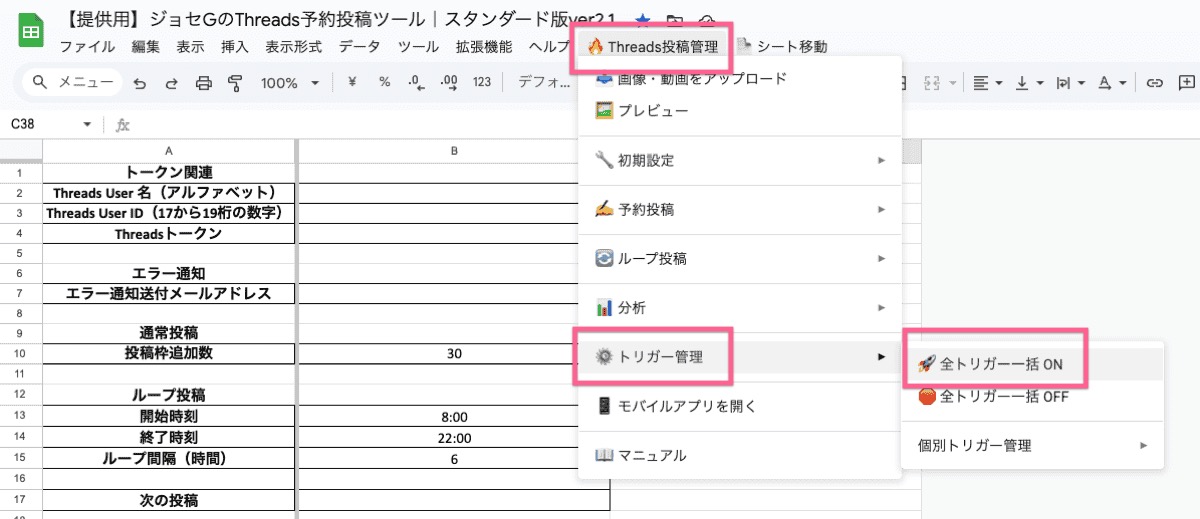Click the cloud document status icon
The height and width of the screenshot is (519, 1200).
click(x=707, y=20)
